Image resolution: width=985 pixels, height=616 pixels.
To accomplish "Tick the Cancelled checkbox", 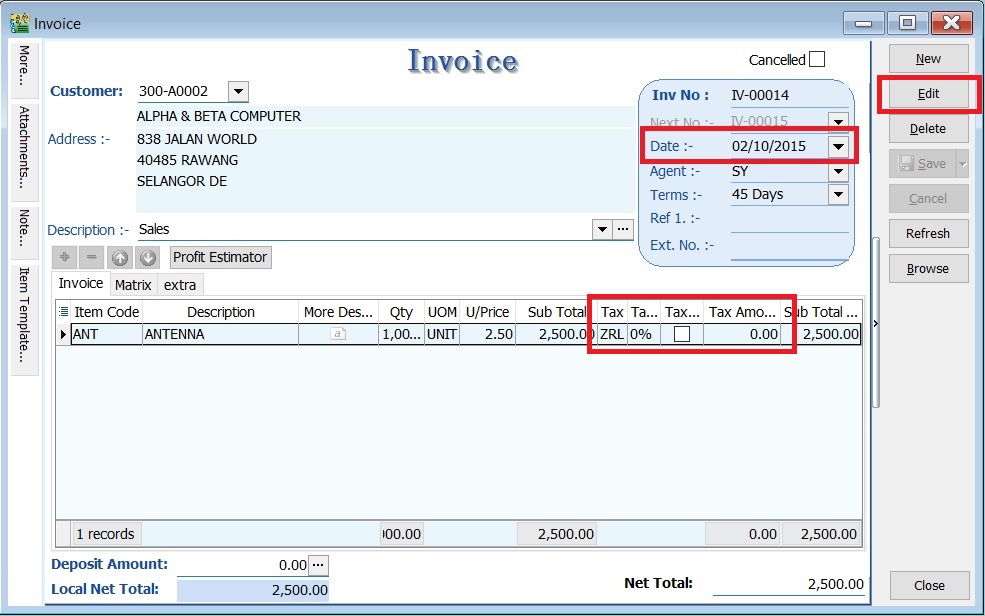I will (x=817, y=59).
